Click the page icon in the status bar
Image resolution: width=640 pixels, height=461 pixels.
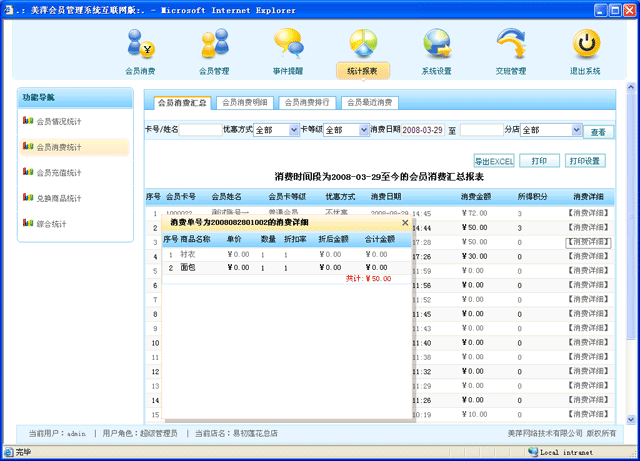click(x=9, y=452)
